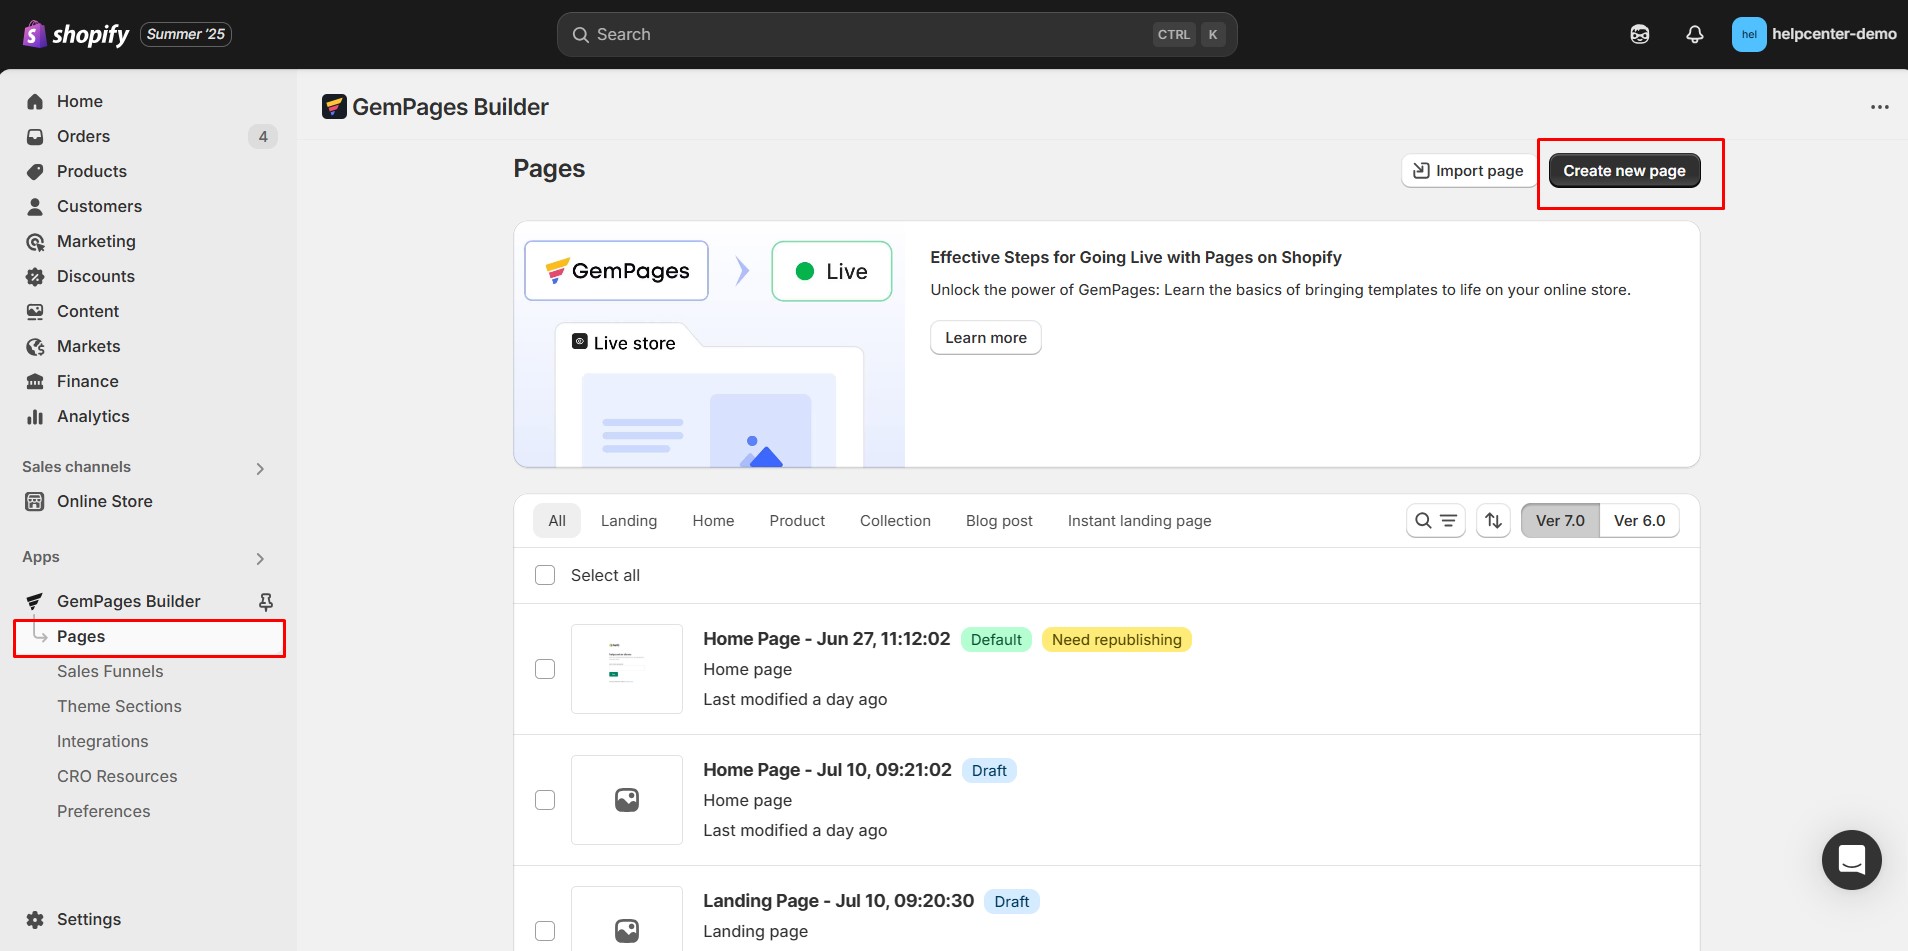Click the sort pages icon
Screen dimensions: 1908x951
[x=1492, y=520]
